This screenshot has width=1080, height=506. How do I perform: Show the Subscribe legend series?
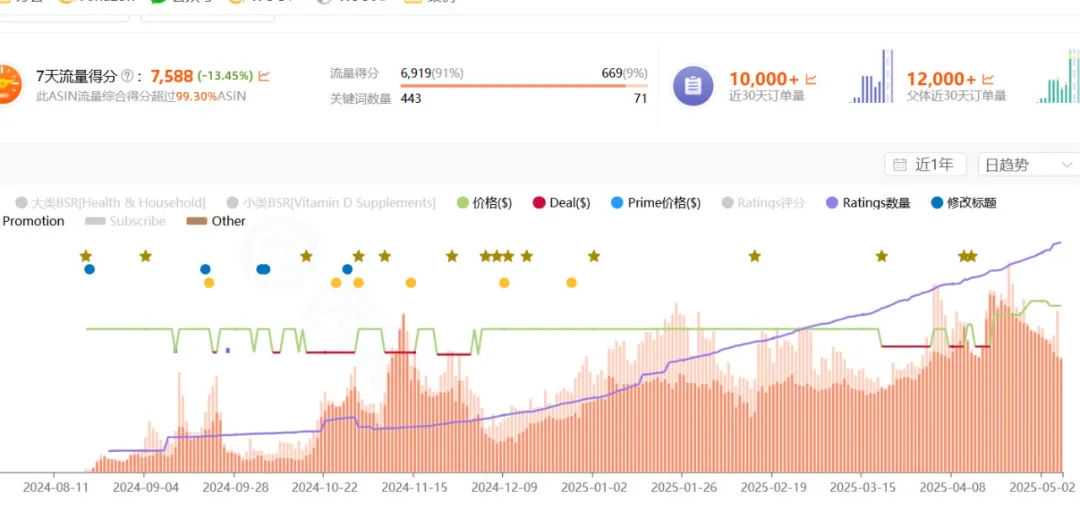(x=125, y=221)
